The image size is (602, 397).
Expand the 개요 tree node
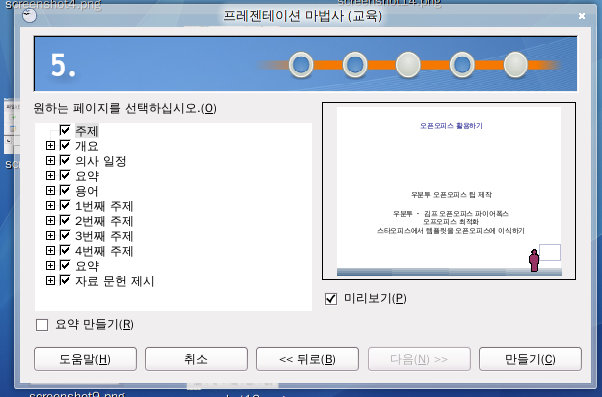(50, 146)
